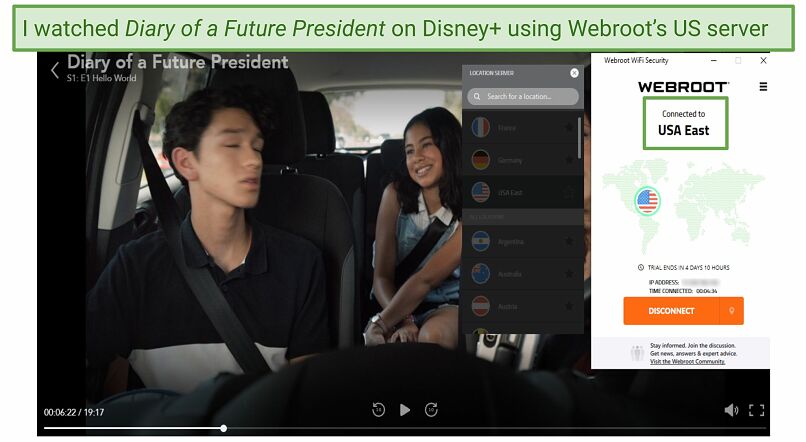
Task: Minimize the Webroot WiFi Security window
Action: pos(713,61)
